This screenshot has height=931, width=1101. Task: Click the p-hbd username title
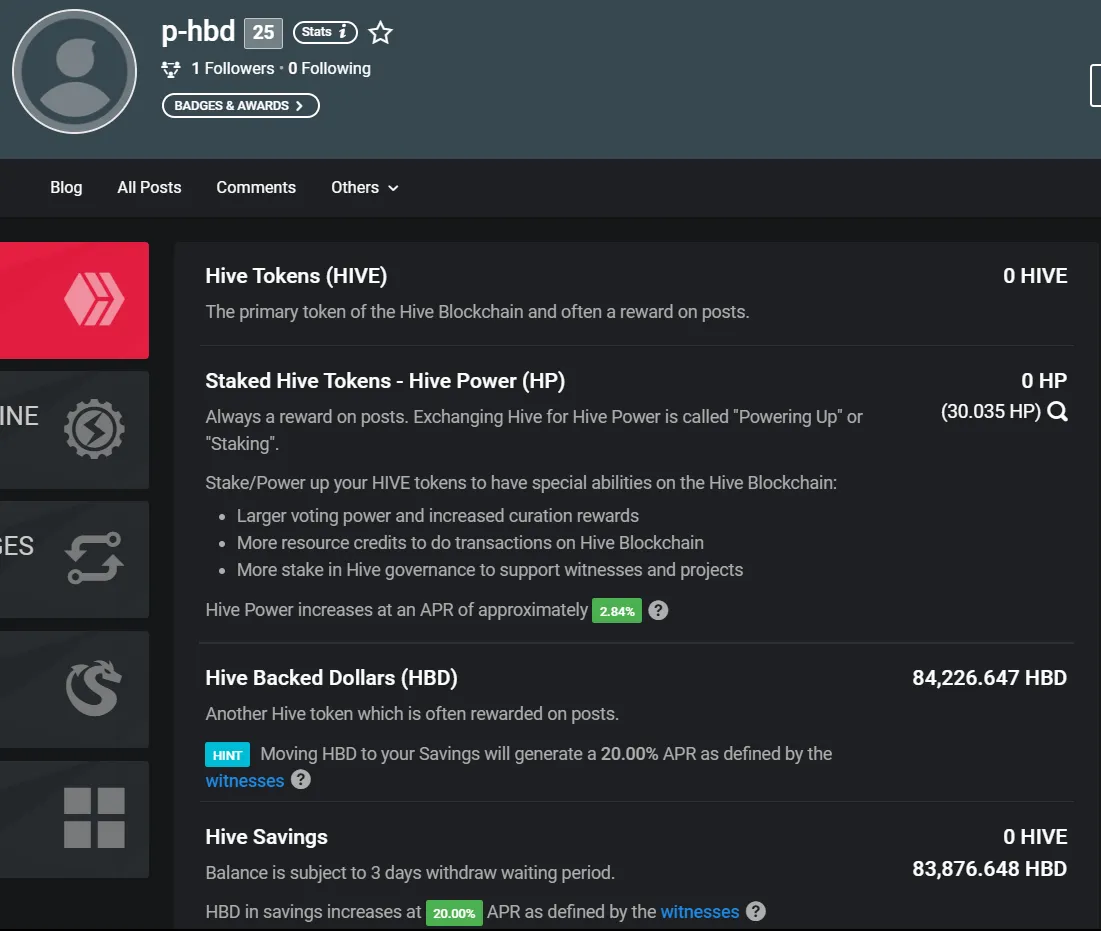click(x=198, y=32)
